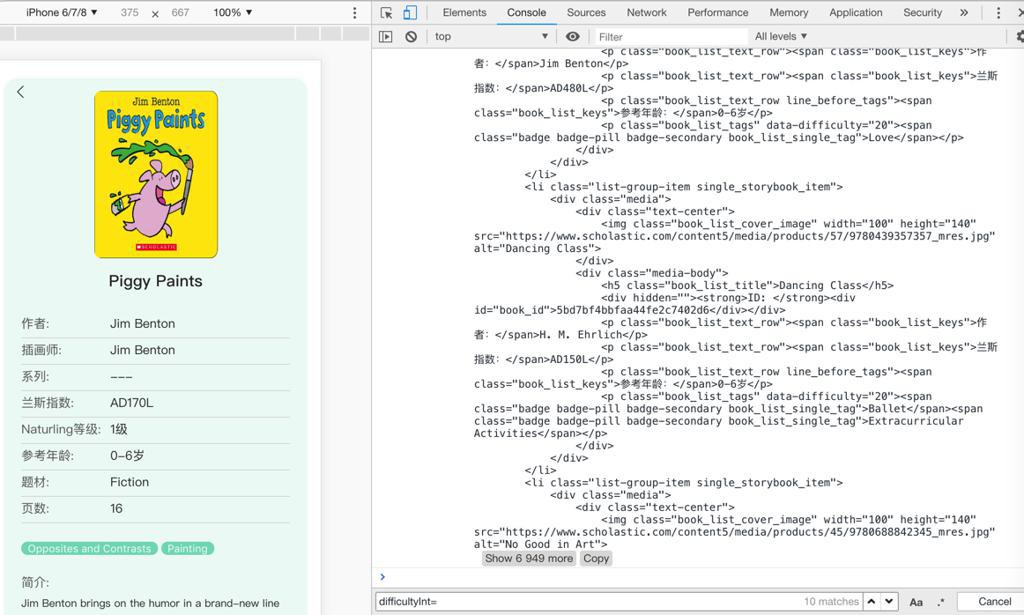Open the All levels dropdown
This screenshot has height=615, width=1024.
(781, 37)
